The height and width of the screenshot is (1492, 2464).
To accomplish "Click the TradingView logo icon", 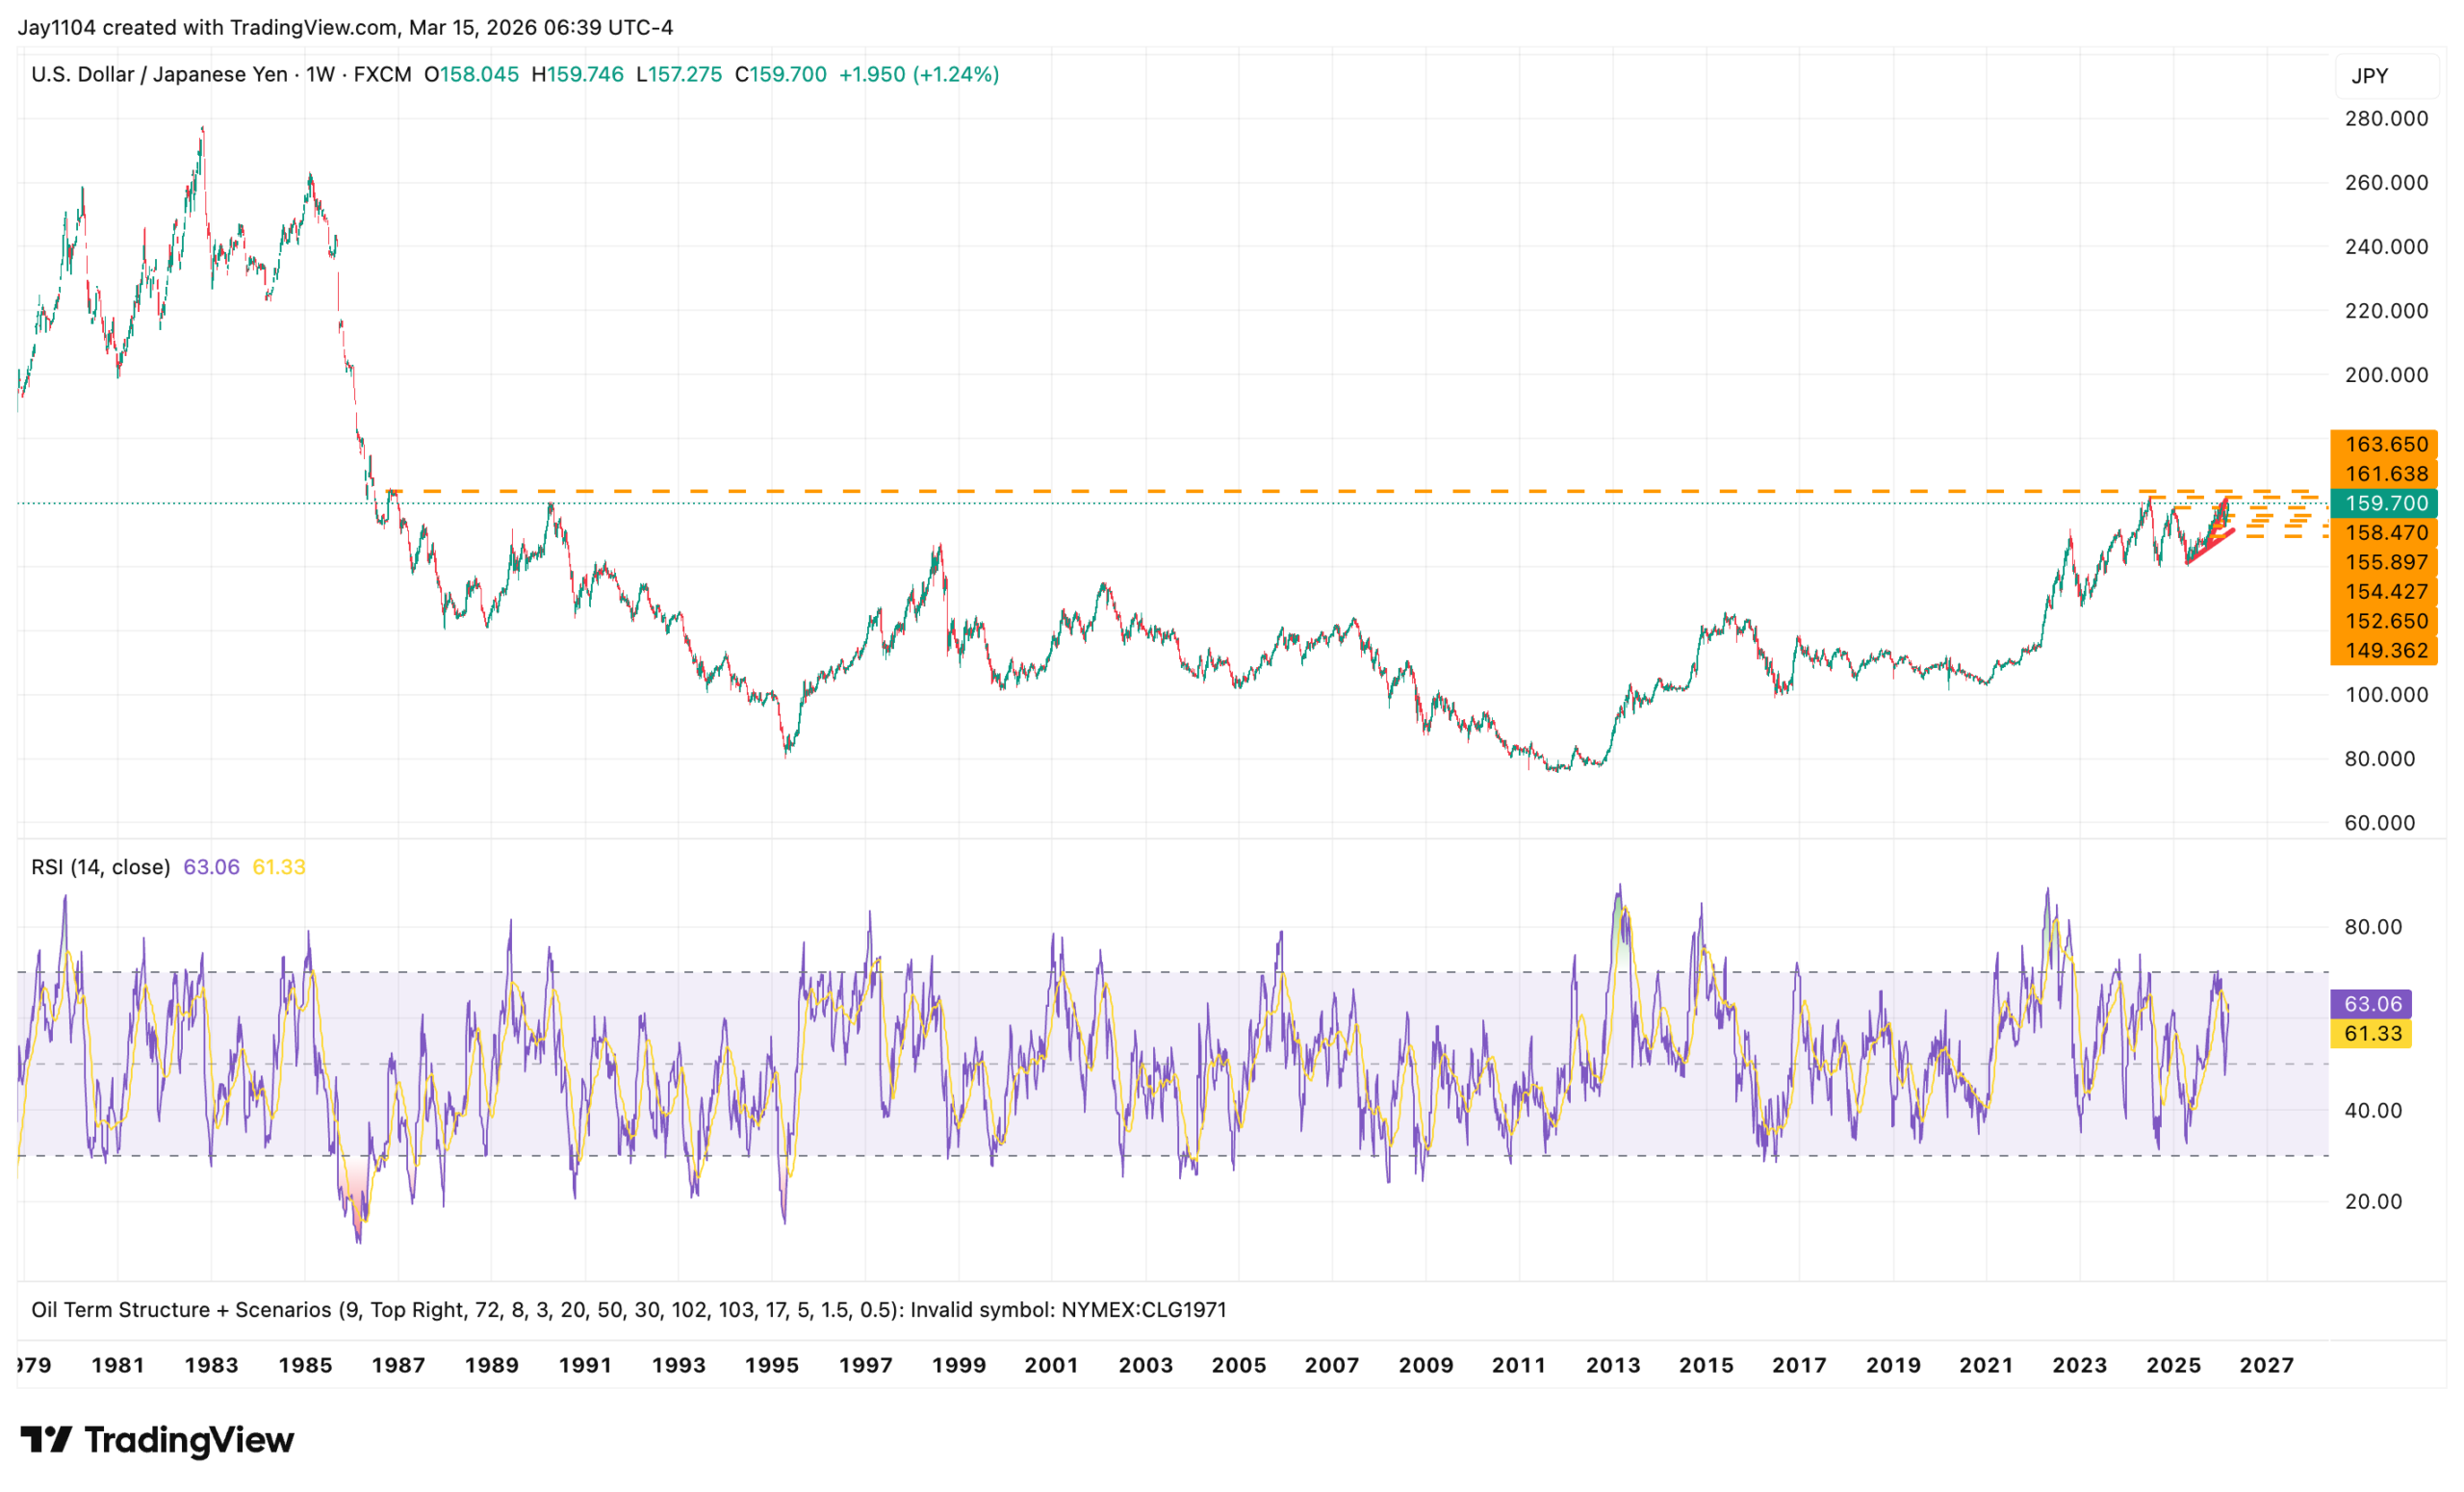I will coord(46,1440).
